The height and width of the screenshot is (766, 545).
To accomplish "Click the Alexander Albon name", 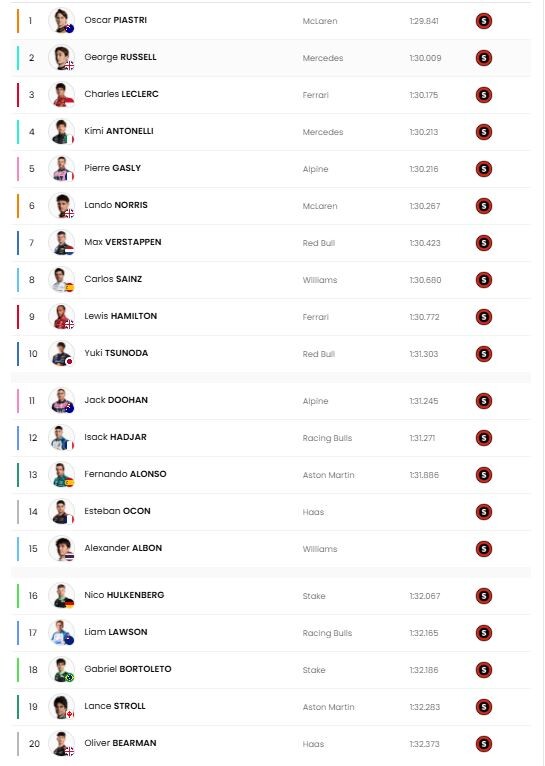I will [123, 548].
